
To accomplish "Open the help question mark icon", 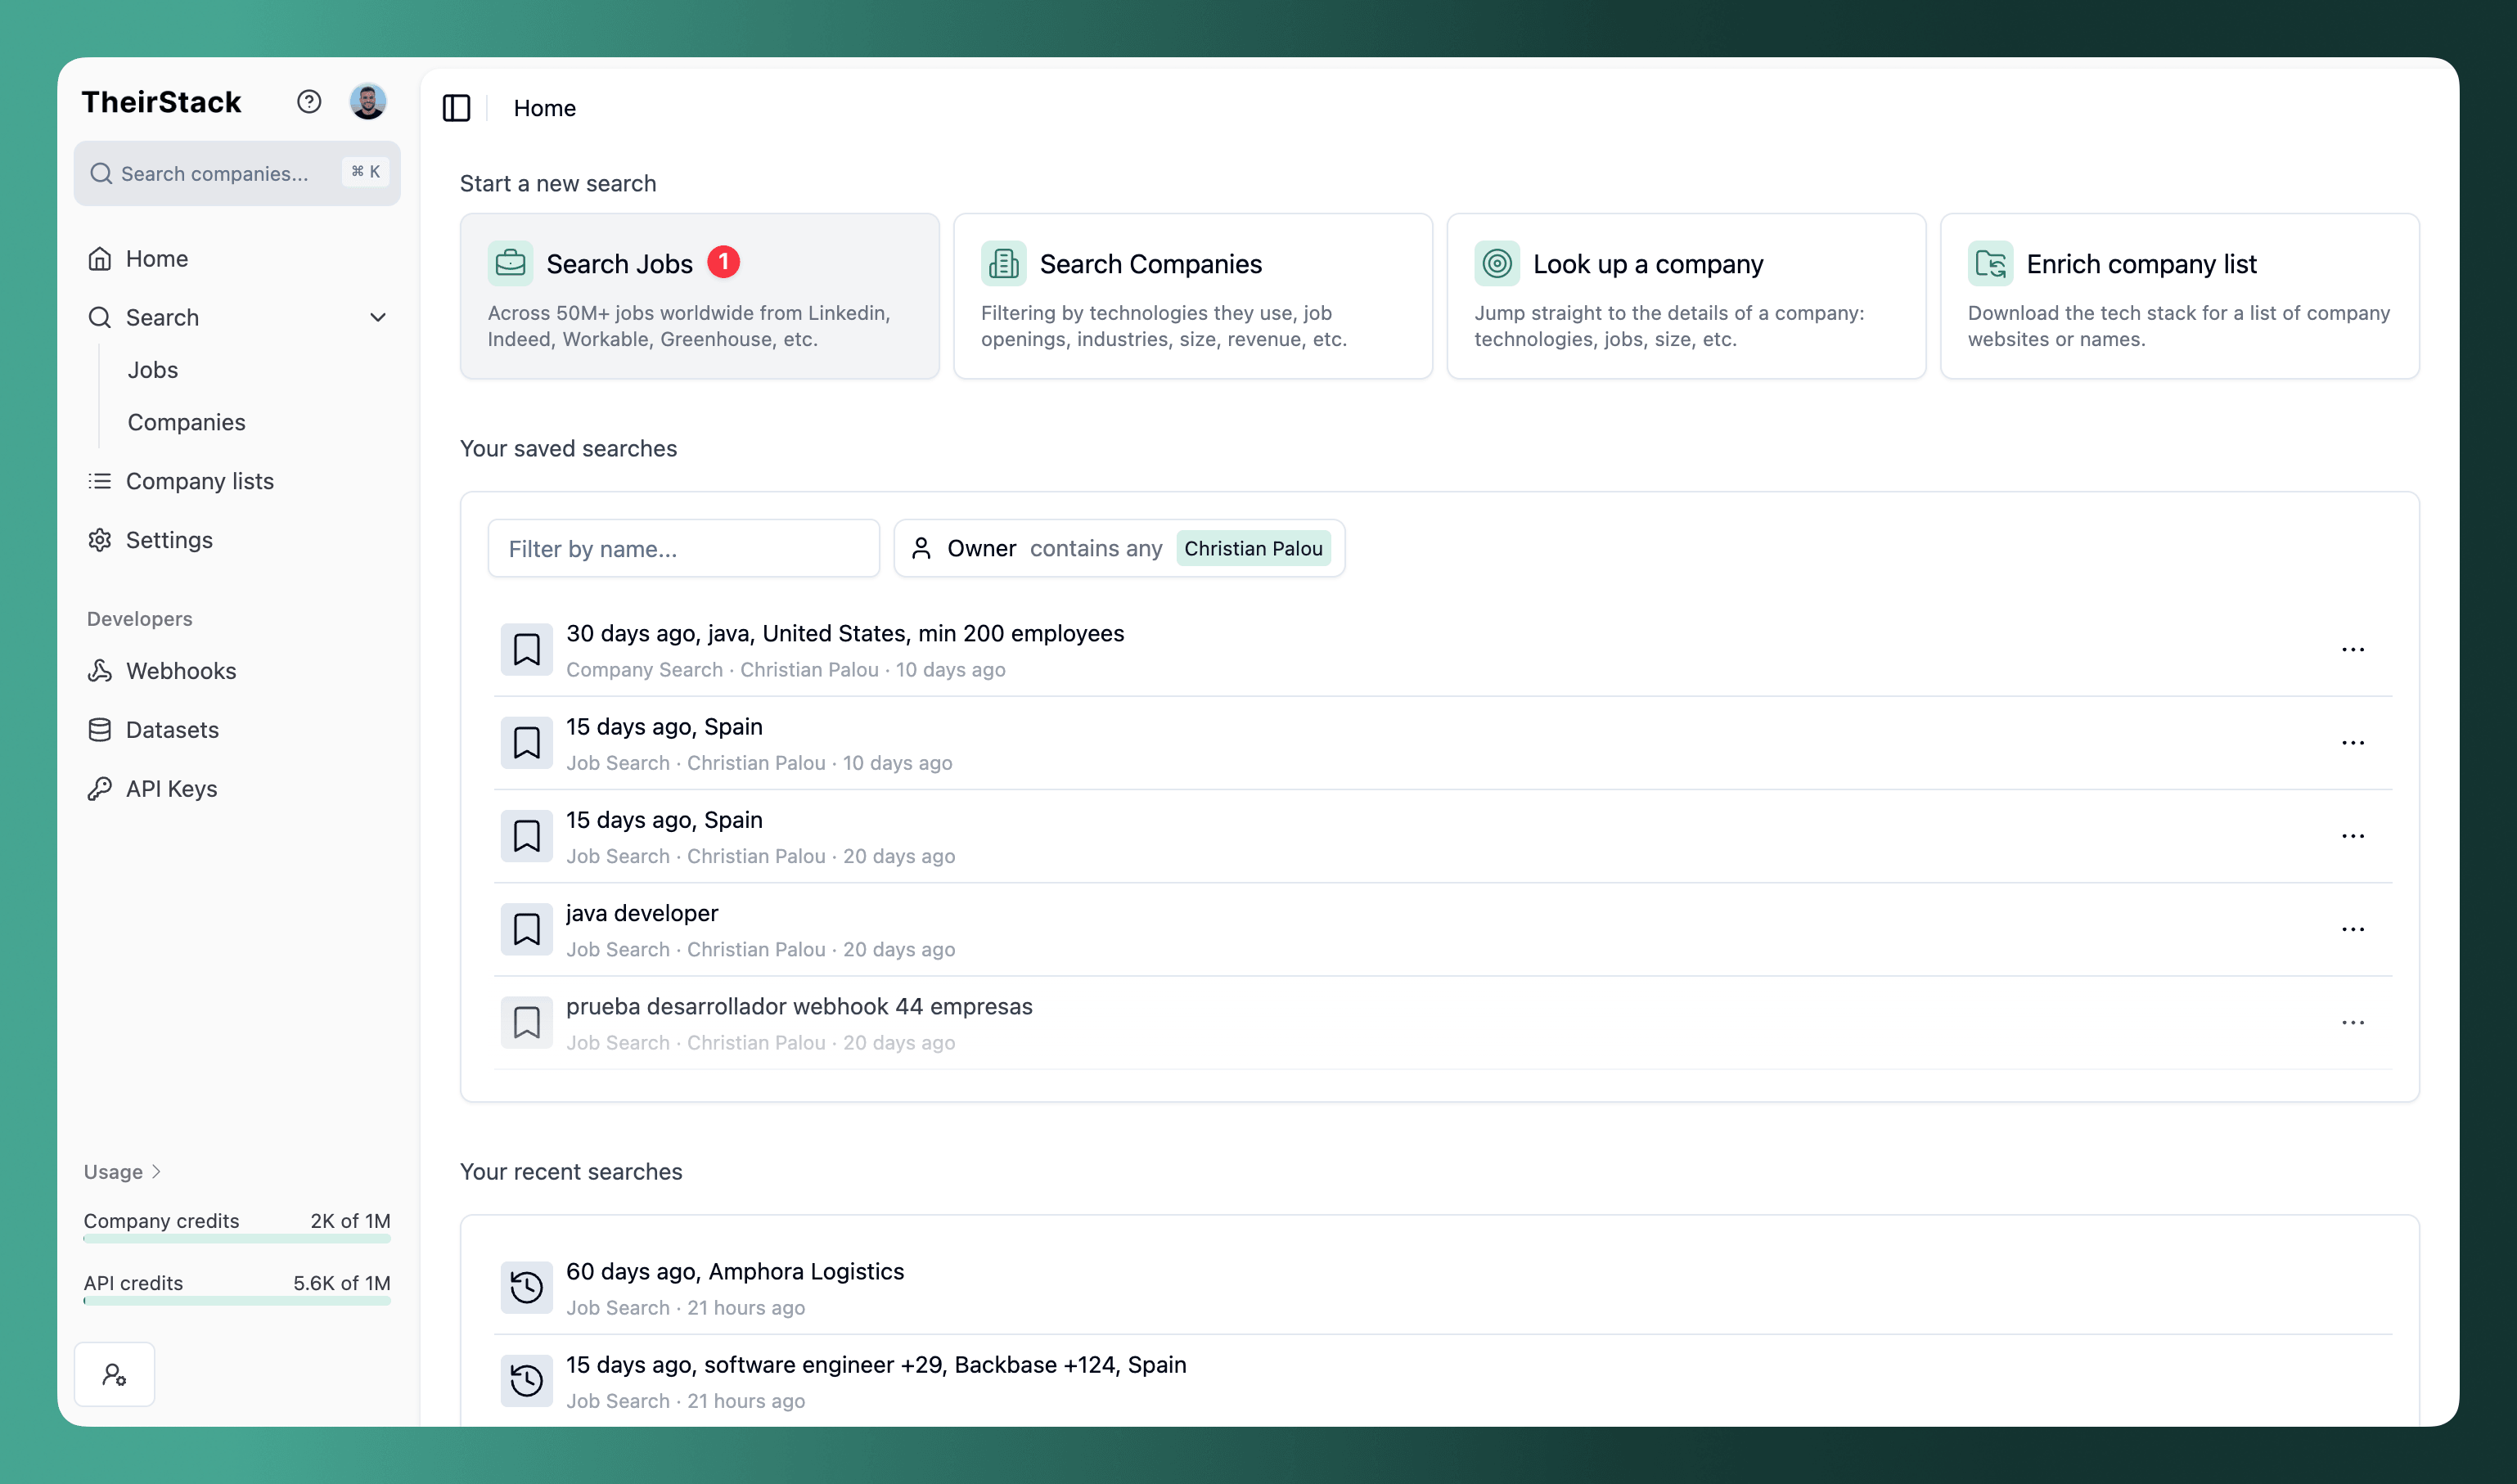I will (309, 102).
